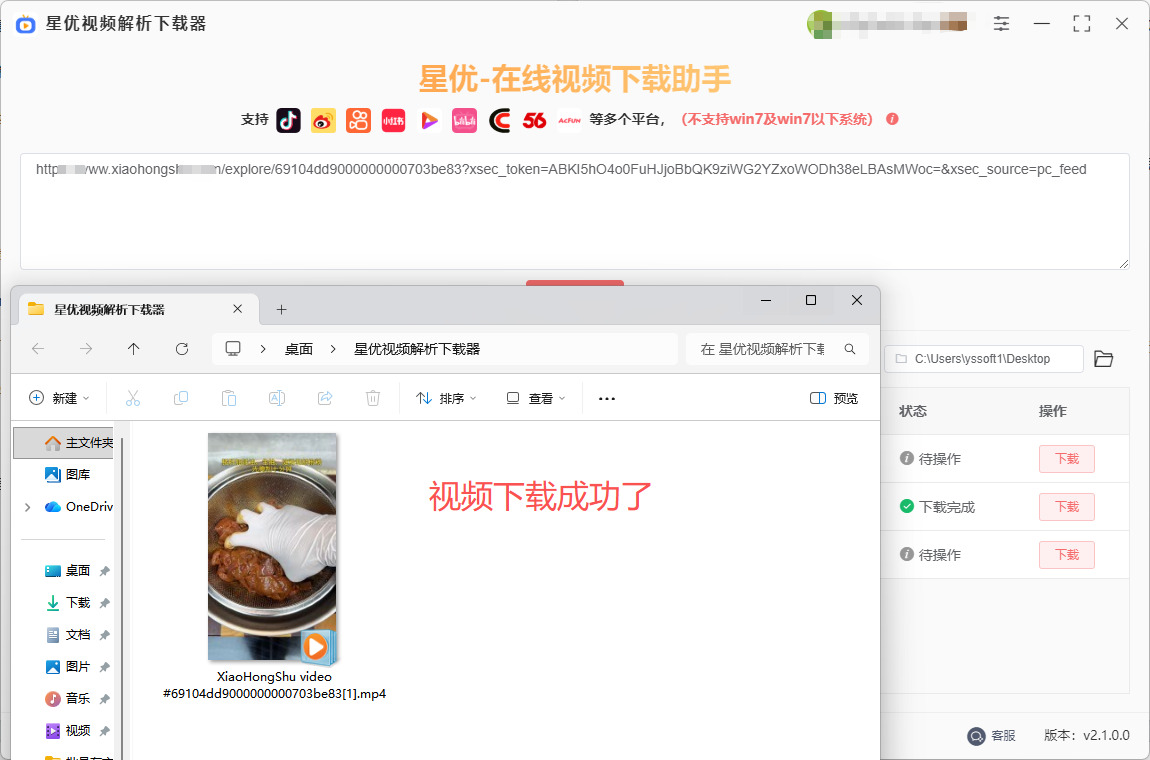Expand chevron after PC icon in address bar
Viewport: 1150px width, 760px height.
[x=263, y=349]
